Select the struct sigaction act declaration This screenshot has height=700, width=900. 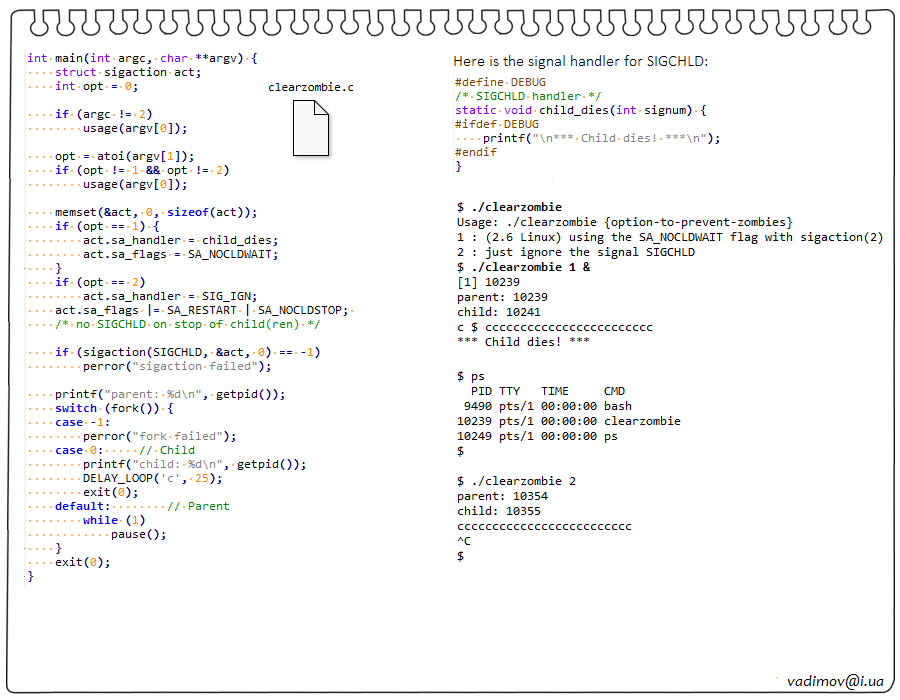click(128, 72)
